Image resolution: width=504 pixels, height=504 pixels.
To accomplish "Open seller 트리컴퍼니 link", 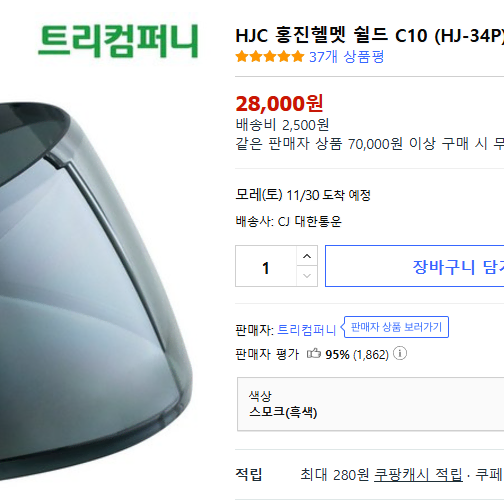I will [306, 330].
